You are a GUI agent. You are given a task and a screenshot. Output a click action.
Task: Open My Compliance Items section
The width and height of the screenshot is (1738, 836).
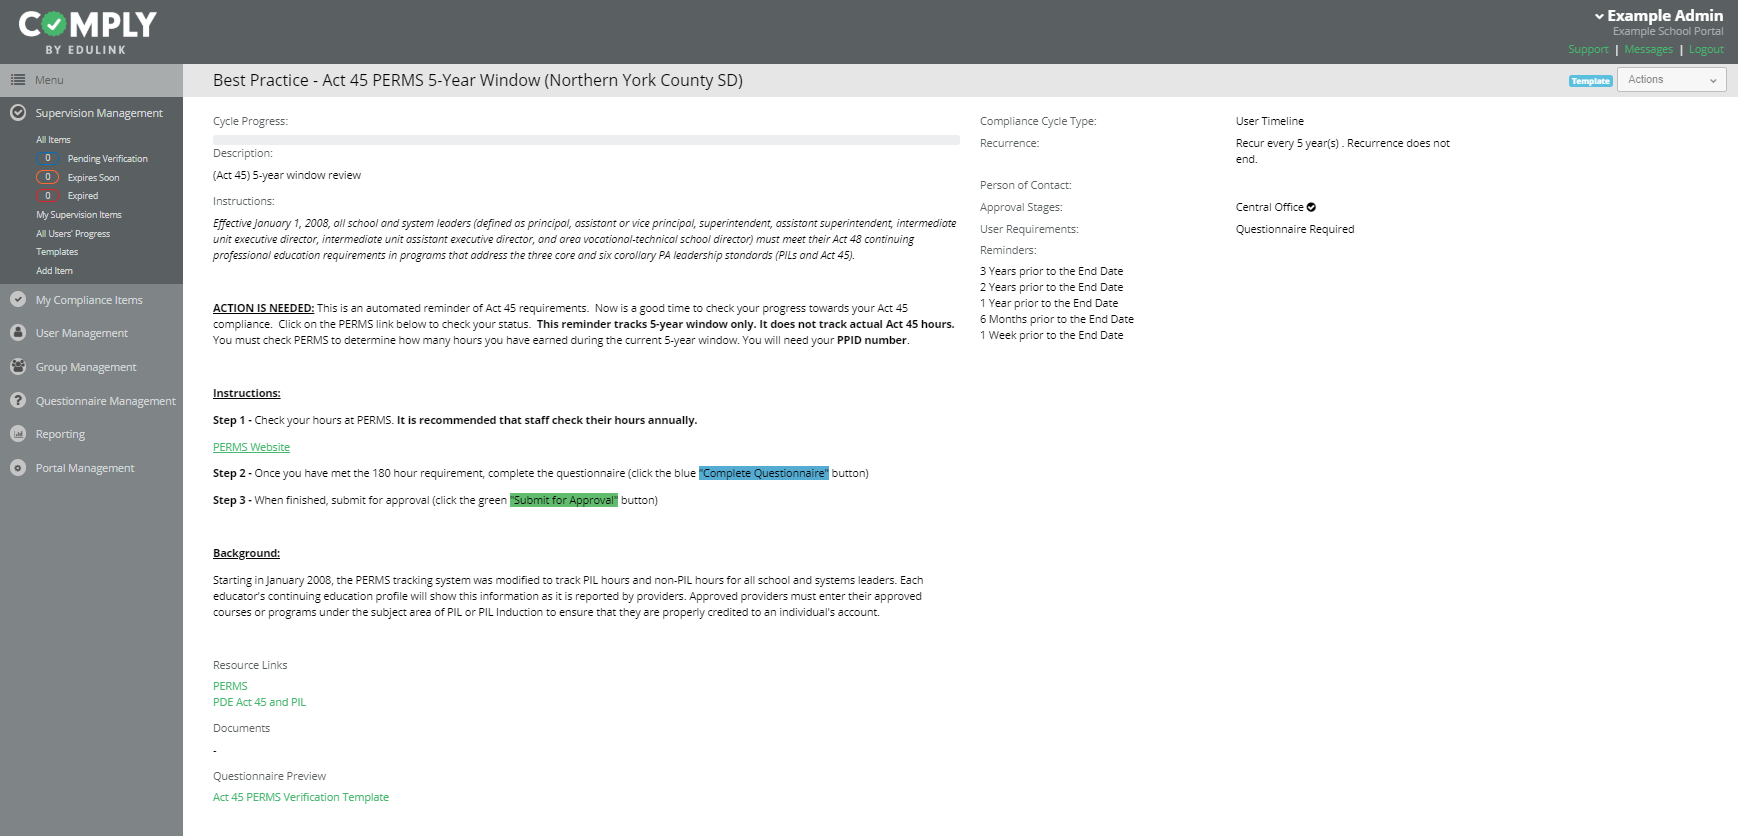pyautogui.click(x=89, y=300)
